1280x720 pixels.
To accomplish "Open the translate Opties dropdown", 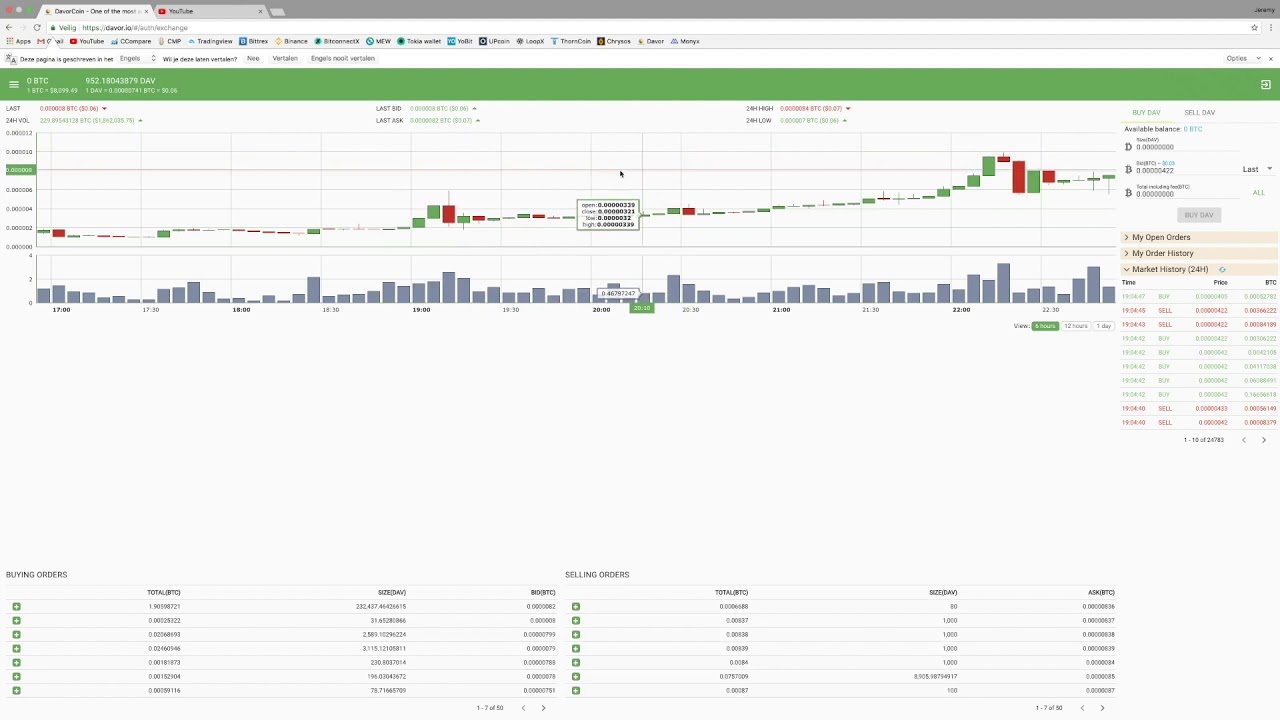I will tap(1243, 58).
